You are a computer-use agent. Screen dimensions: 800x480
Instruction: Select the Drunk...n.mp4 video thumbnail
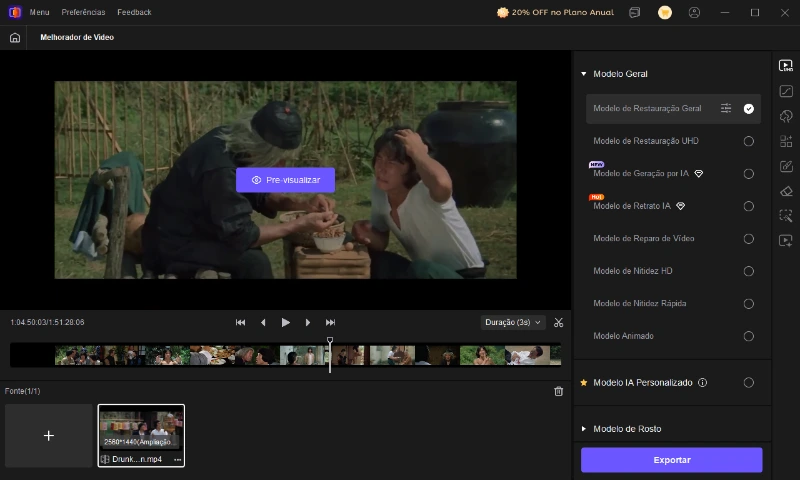141,436
